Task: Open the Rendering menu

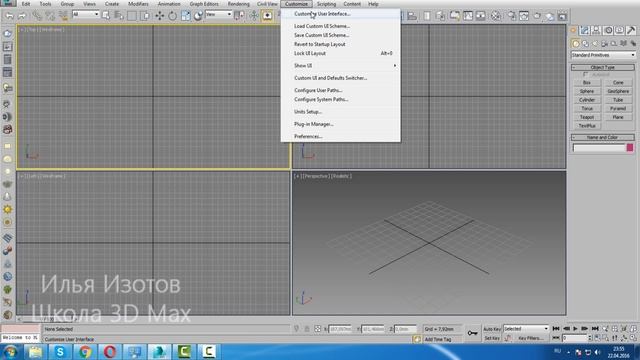Action: (238, 4)
